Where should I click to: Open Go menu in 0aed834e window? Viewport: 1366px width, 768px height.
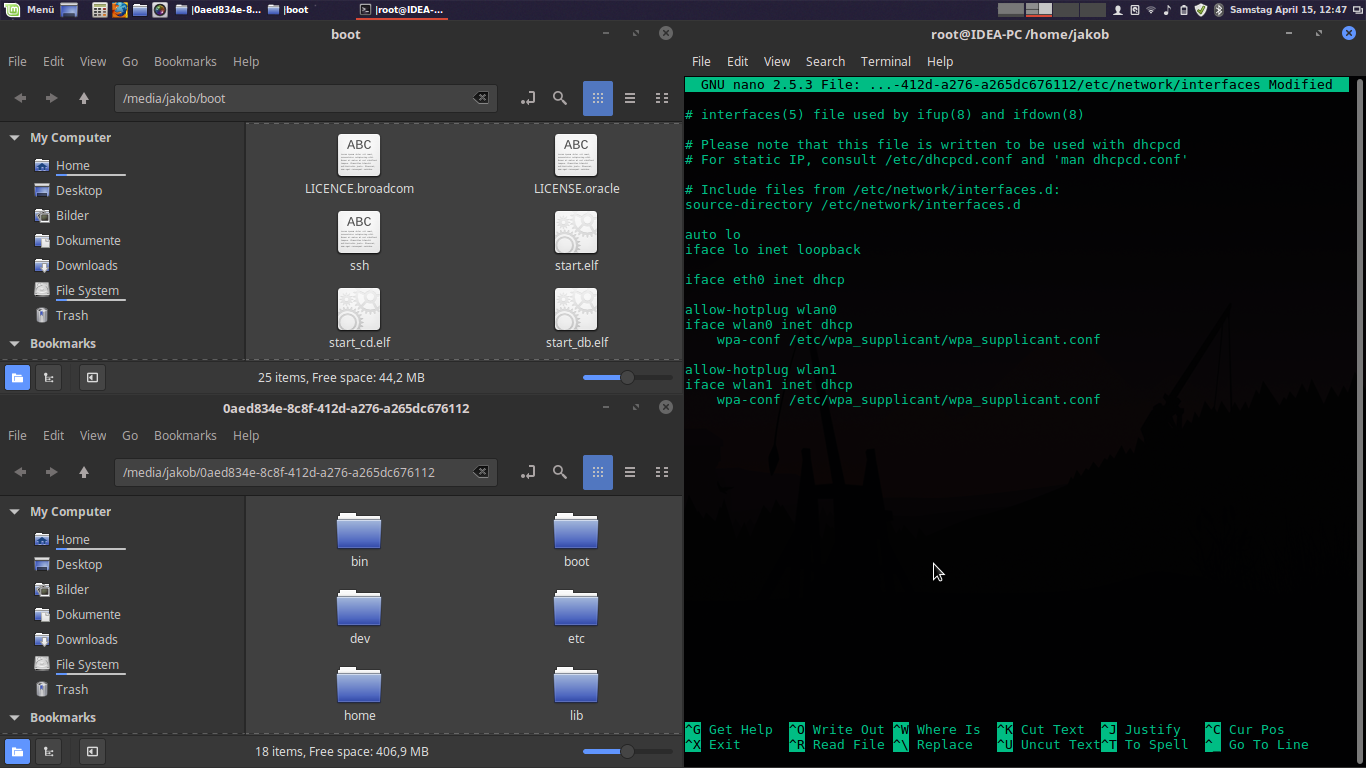(x=130, y=435)
